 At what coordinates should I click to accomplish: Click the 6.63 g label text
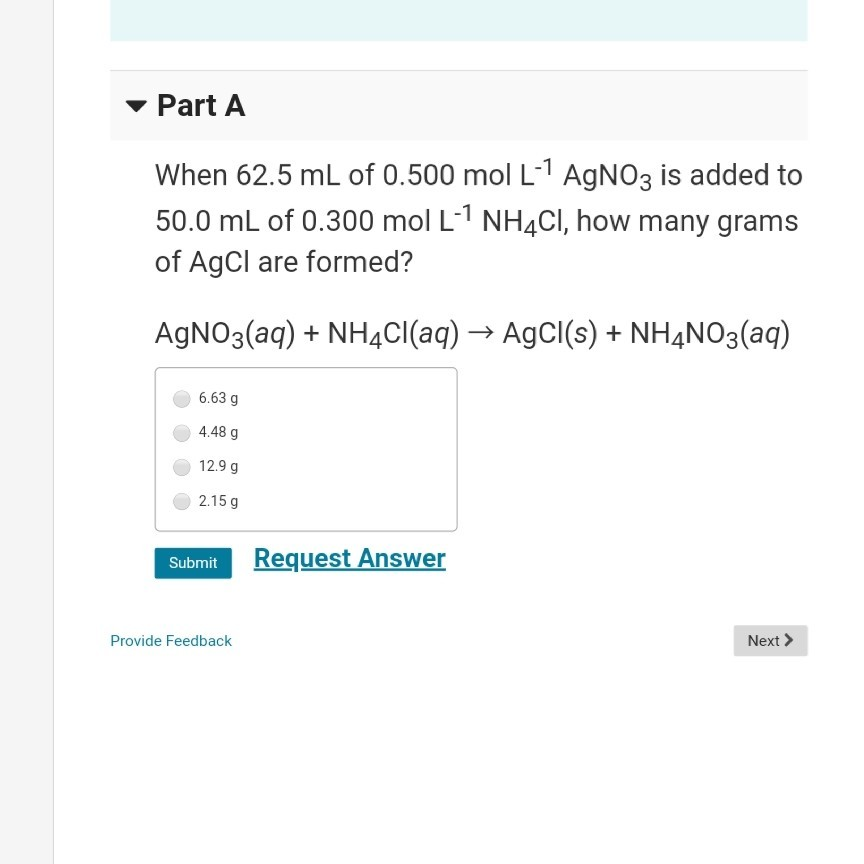pyautogui.click(x=218, y=398)
